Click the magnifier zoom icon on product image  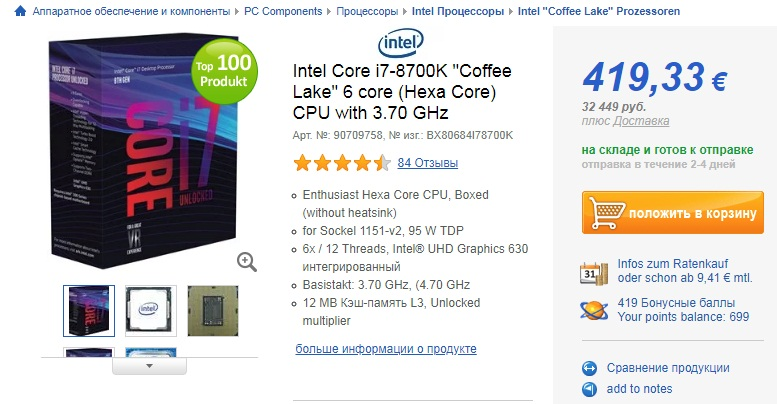click(247, 262)
